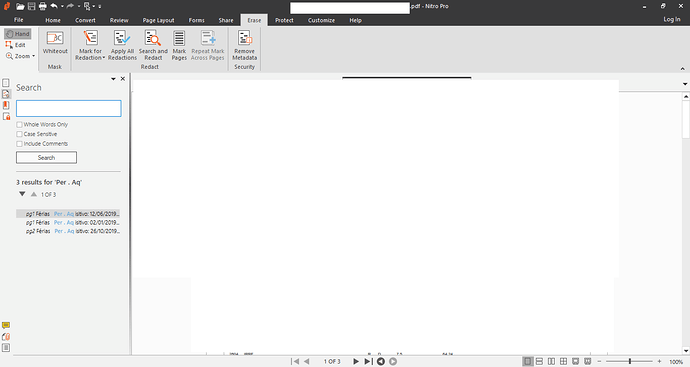Select the Mark Pages tool

[179, 45]
